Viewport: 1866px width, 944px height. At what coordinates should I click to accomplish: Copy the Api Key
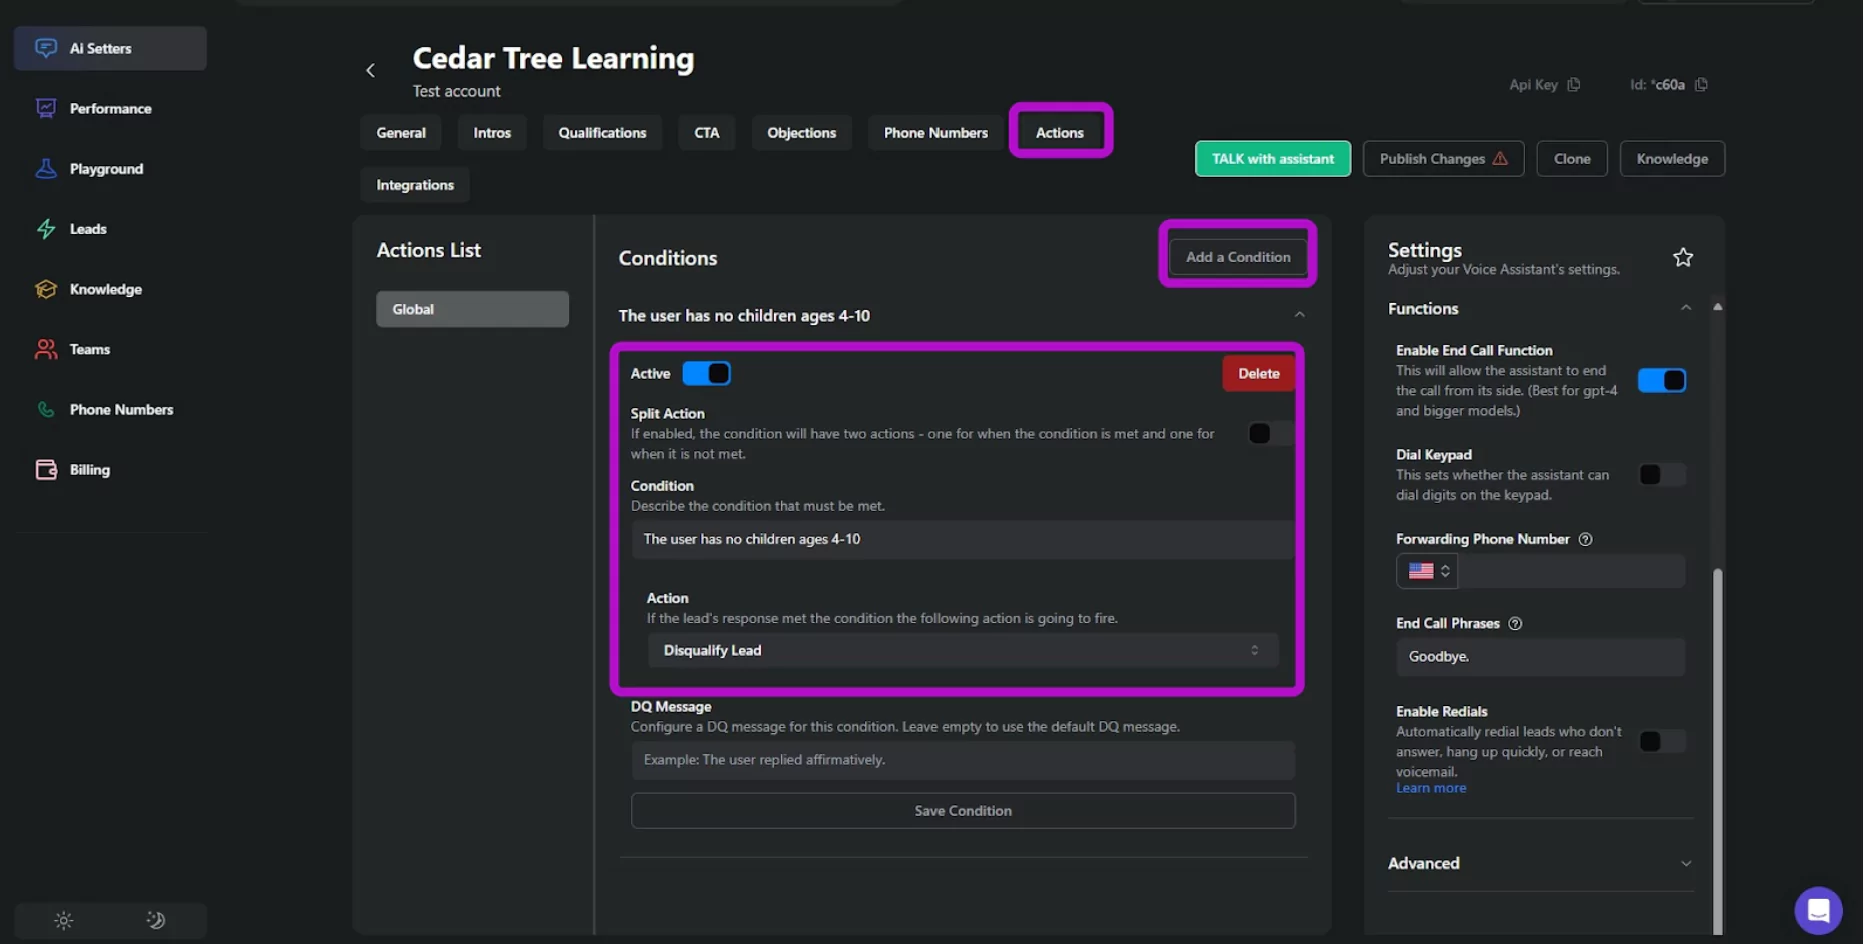tap(1574, 85)
